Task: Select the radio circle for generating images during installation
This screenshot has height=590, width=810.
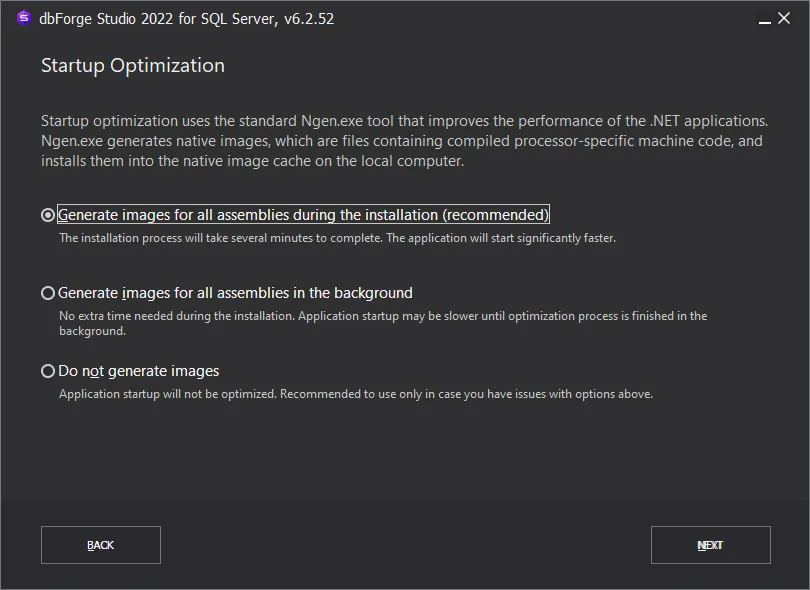Action: (x=48, y=215)
